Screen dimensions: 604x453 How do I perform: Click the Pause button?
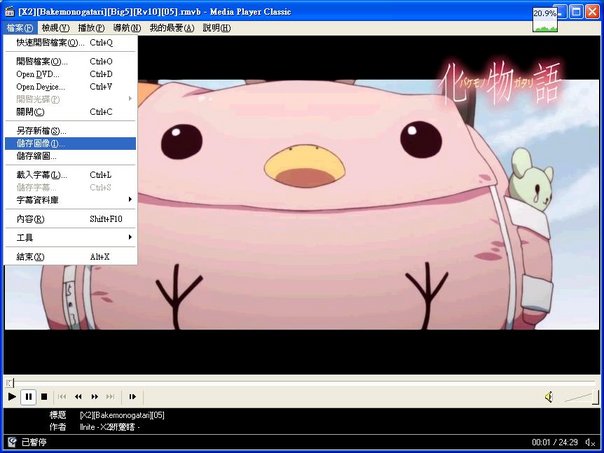tap(29, 396)
